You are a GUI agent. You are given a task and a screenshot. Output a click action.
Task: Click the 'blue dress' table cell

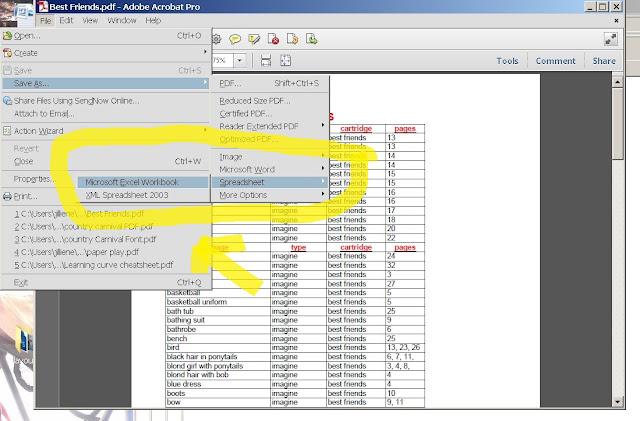tap(218, 384)
